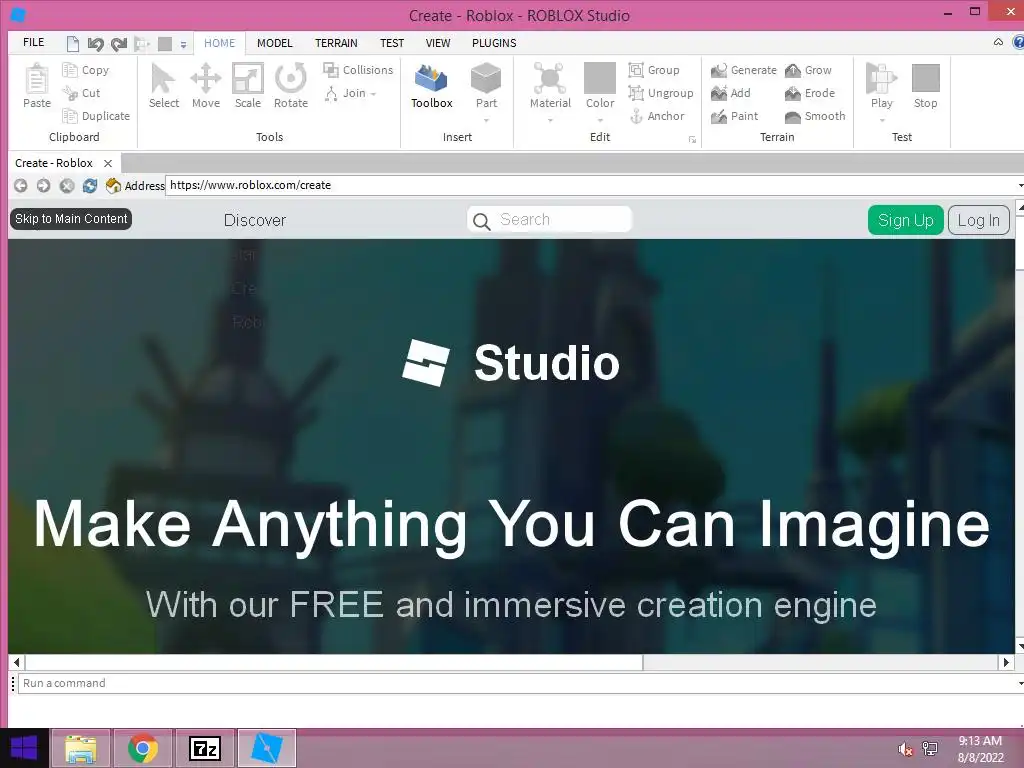Screen dimensions: 1024x768
Task: Click the green Sign Up button
Action: pos(905,220)
